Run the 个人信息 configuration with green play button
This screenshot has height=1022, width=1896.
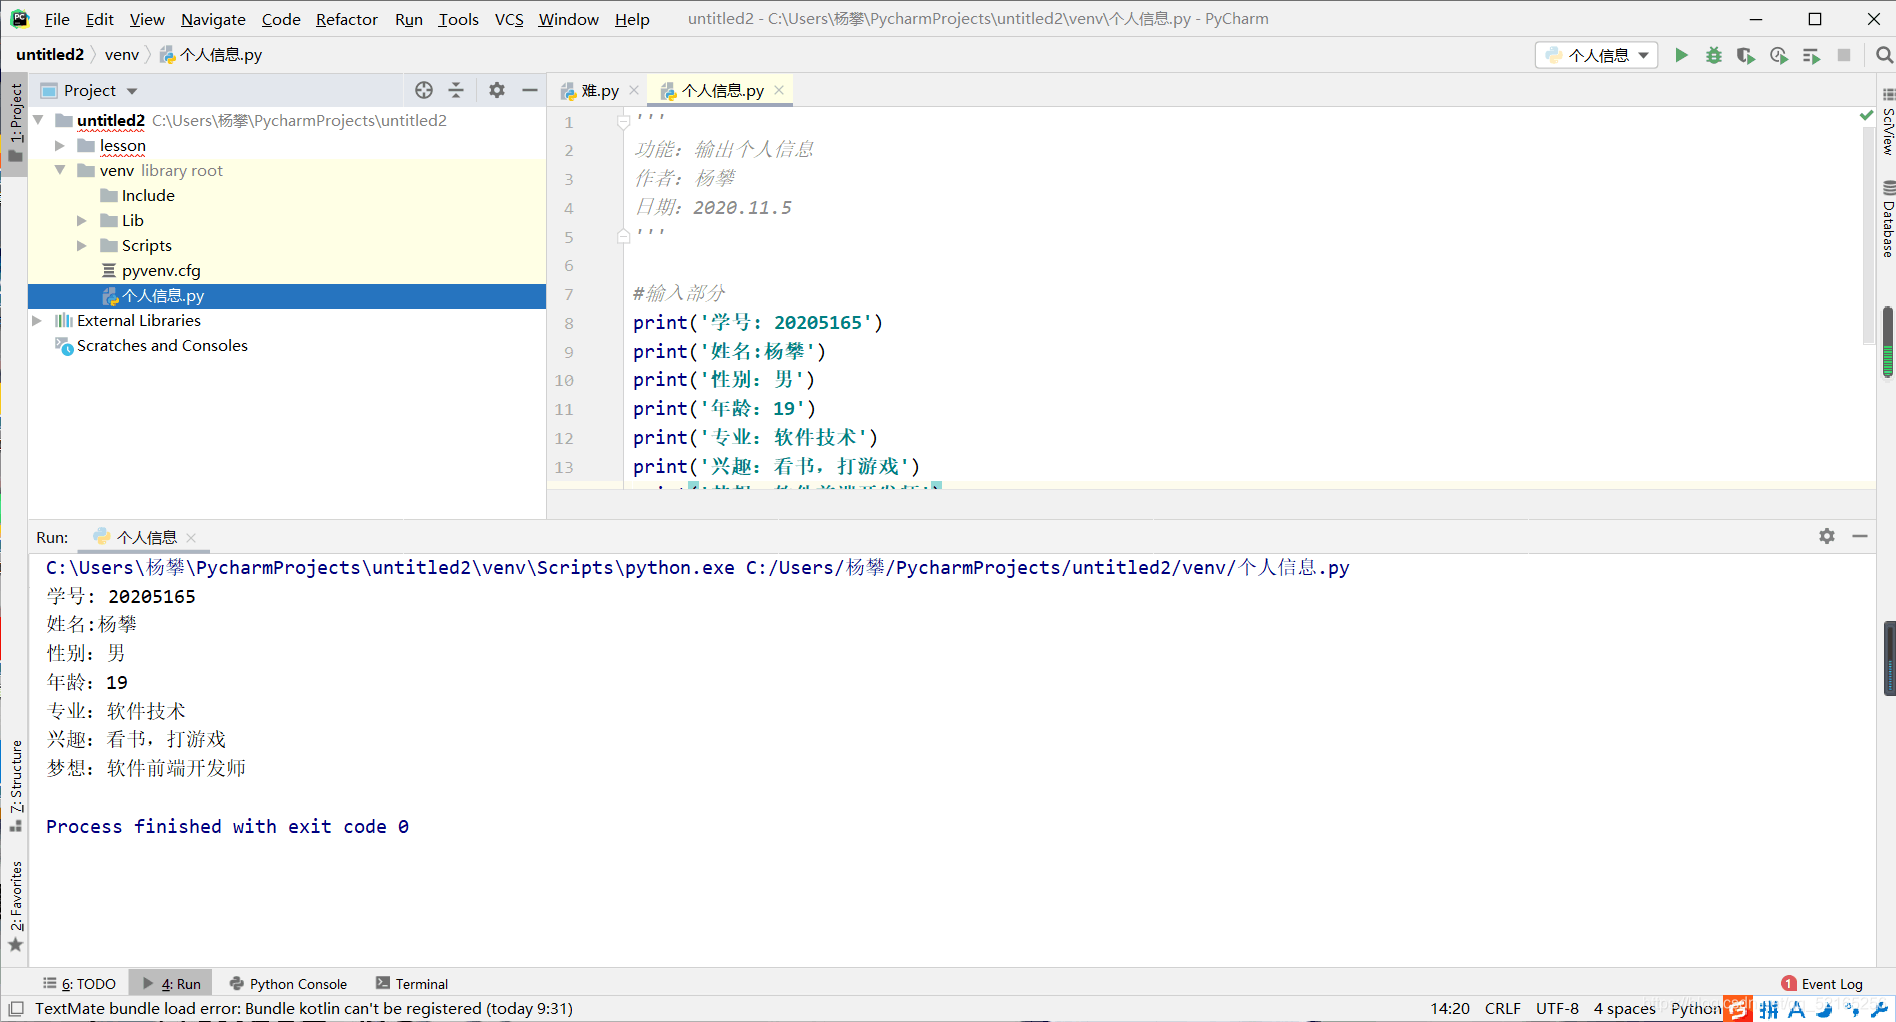pos(1681,55)
